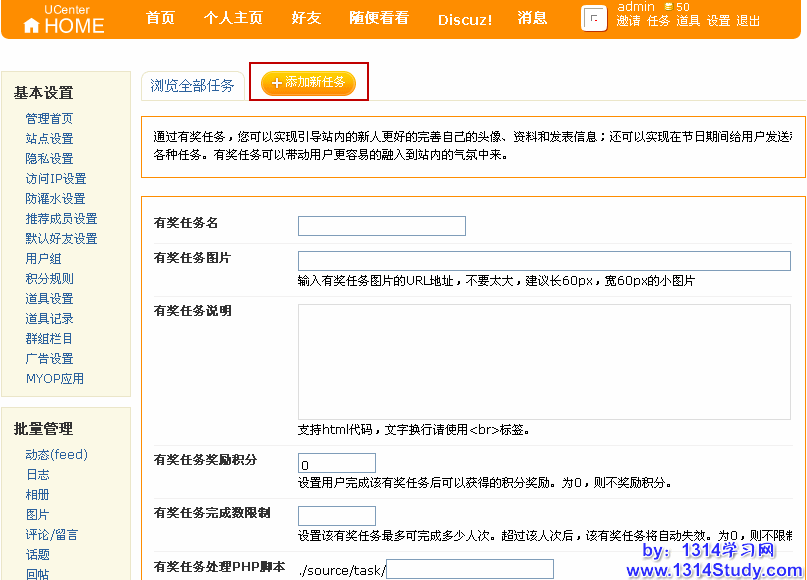The height and width of the screenshot is (580, 807).
Task: Click the 有奖任务图片 URL field
Action: pos(544,260)
